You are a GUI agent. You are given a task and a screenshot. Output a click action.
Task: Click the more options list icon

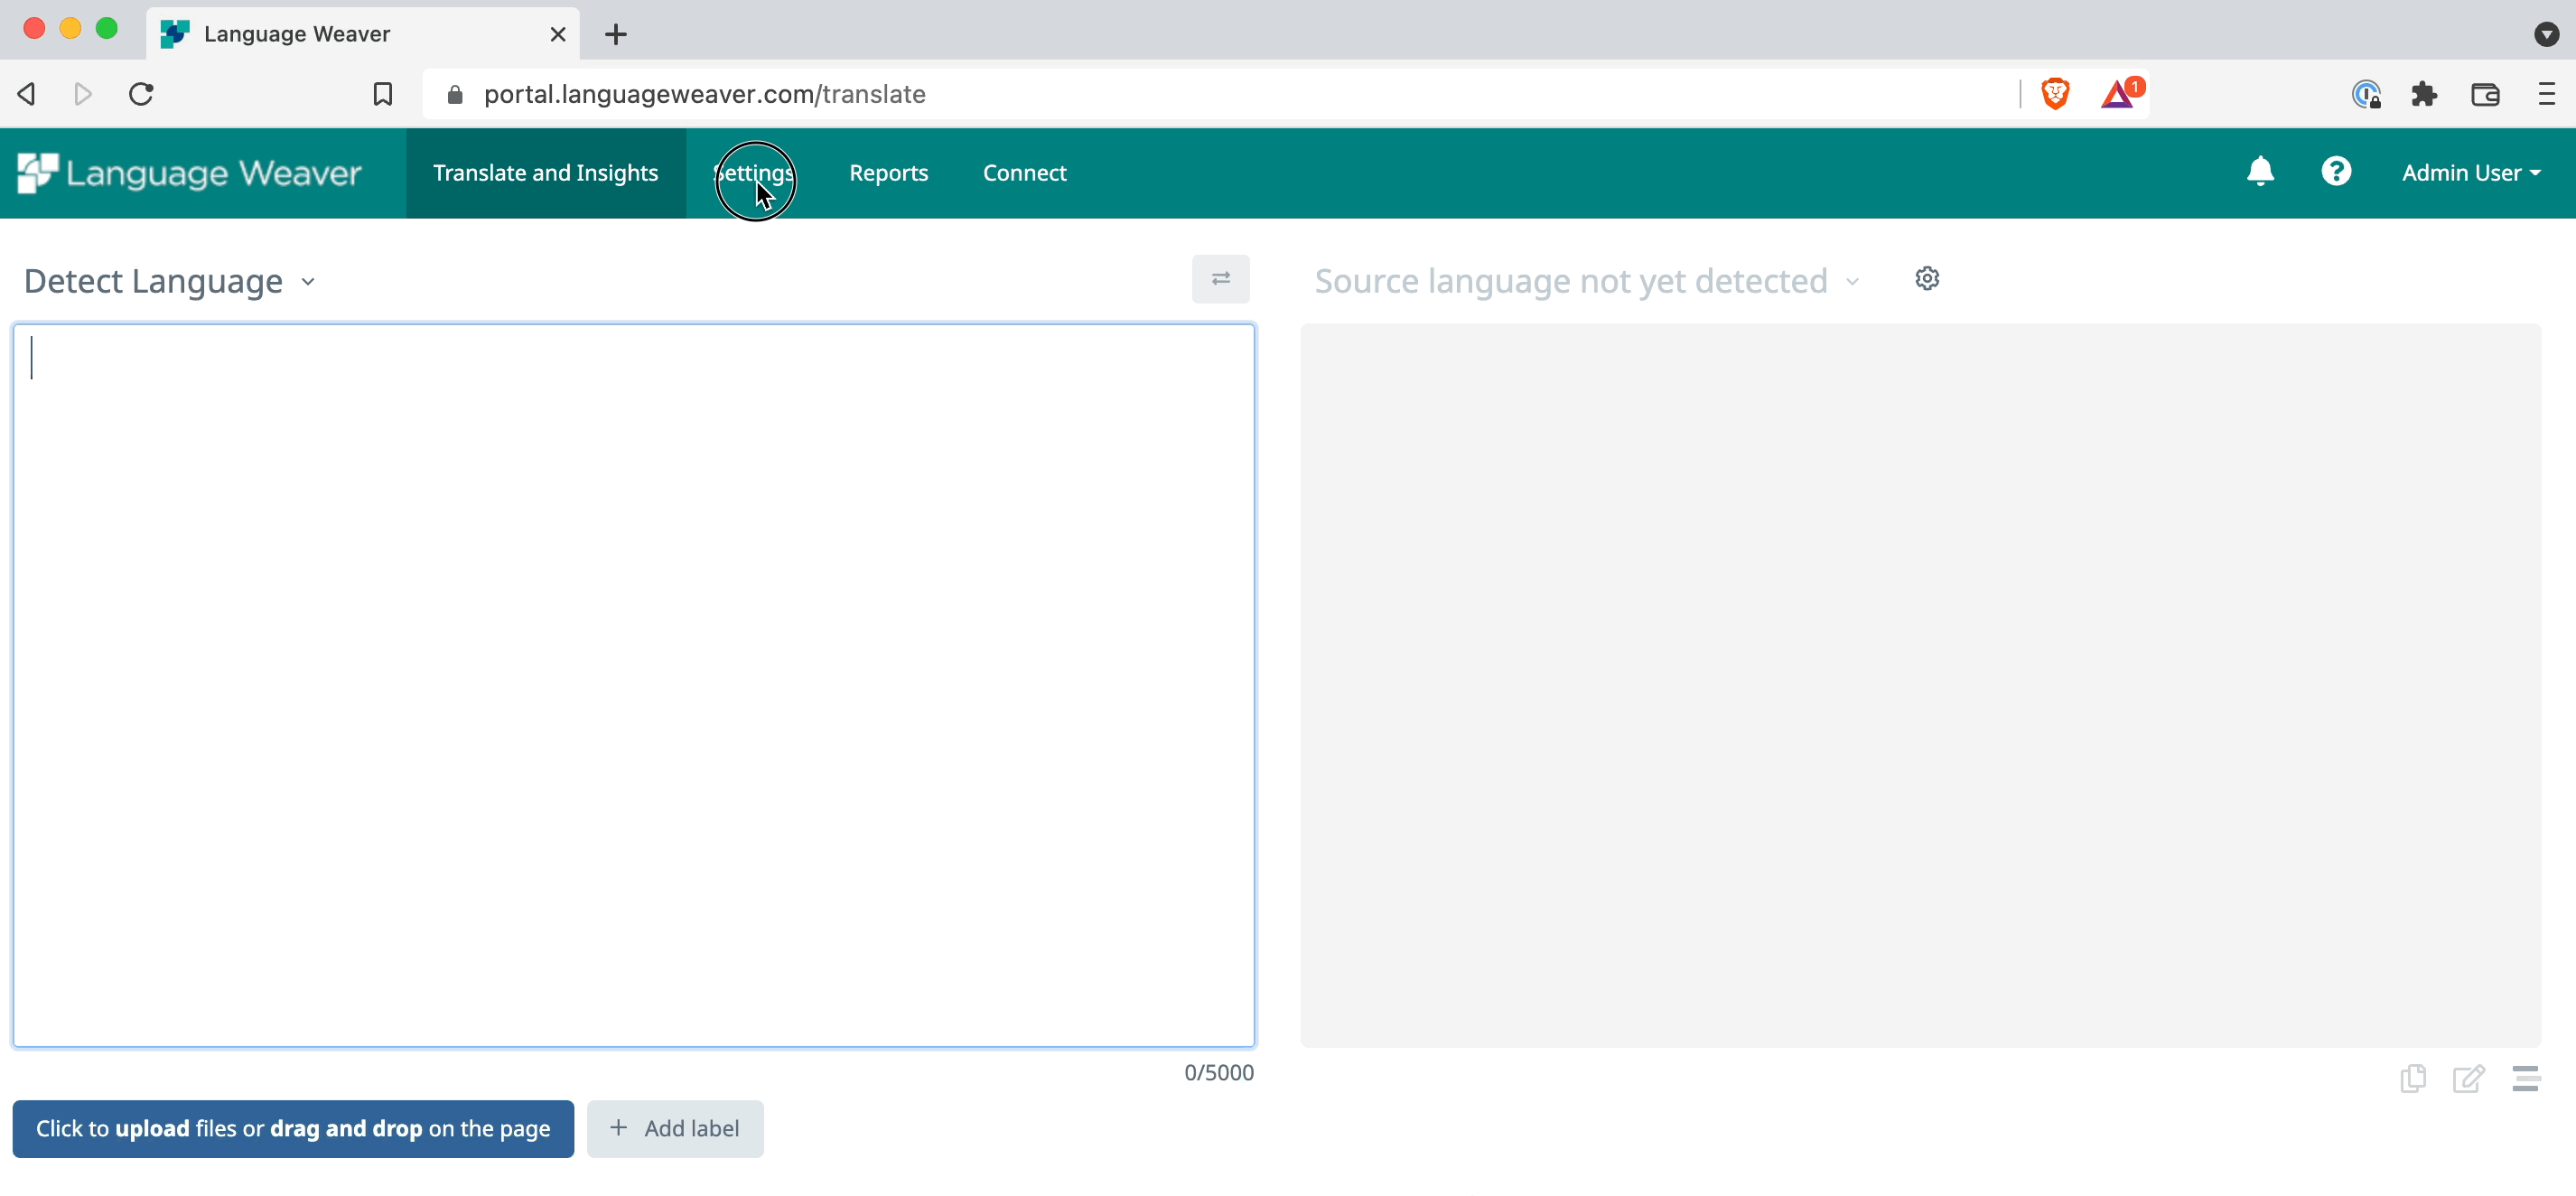coord(2525,1079)
